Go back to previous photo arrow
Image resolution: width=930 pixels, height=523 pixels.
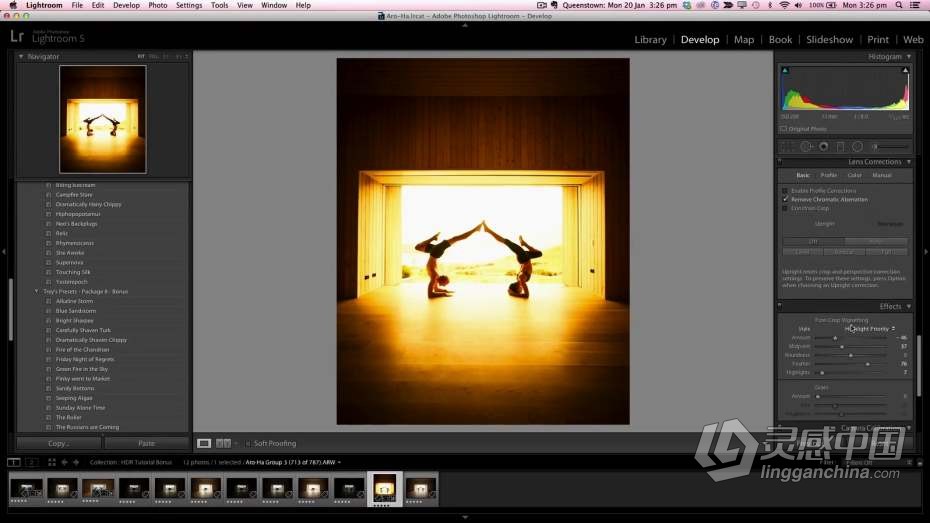tap(65, 462)
